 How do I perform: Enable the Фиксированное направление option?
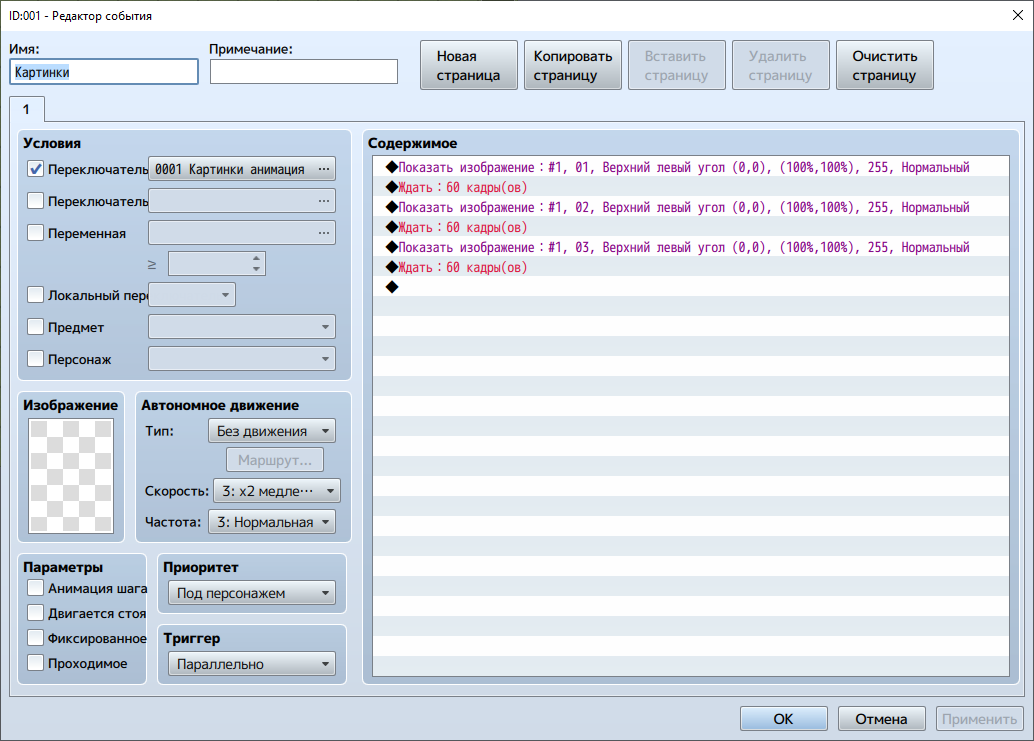pyautogui.click(x=36, y=637)
